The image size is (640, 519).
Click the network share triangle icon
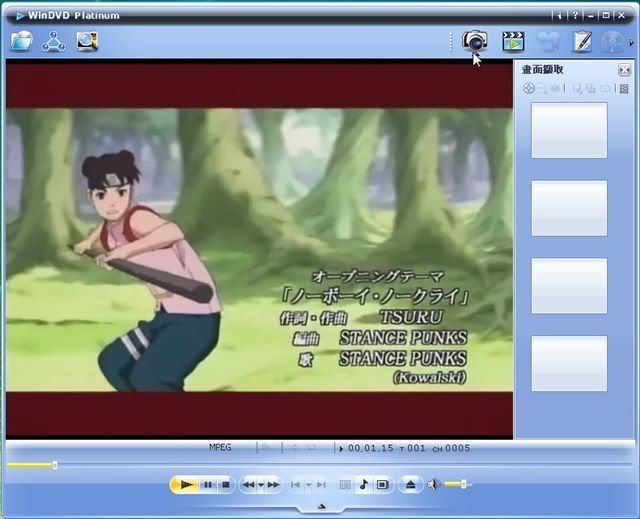53,42
